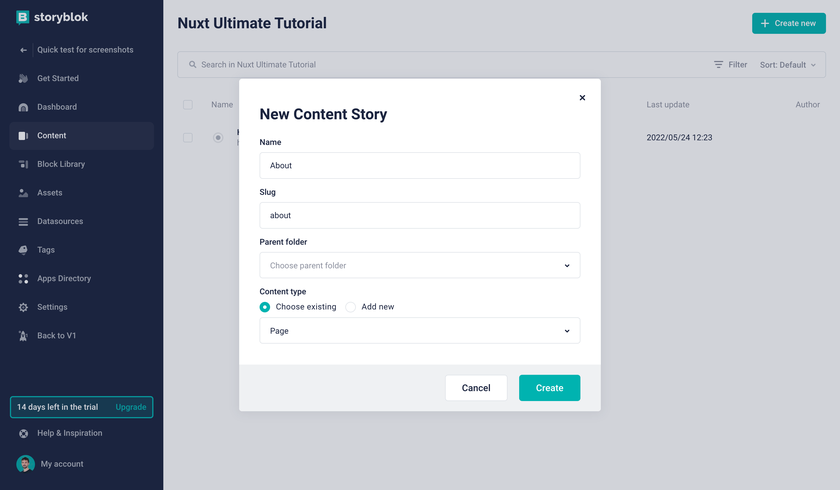This screenshot has width=840, height=490.
Task: Close the New Content Story dialog
Action: pos(582,97)
